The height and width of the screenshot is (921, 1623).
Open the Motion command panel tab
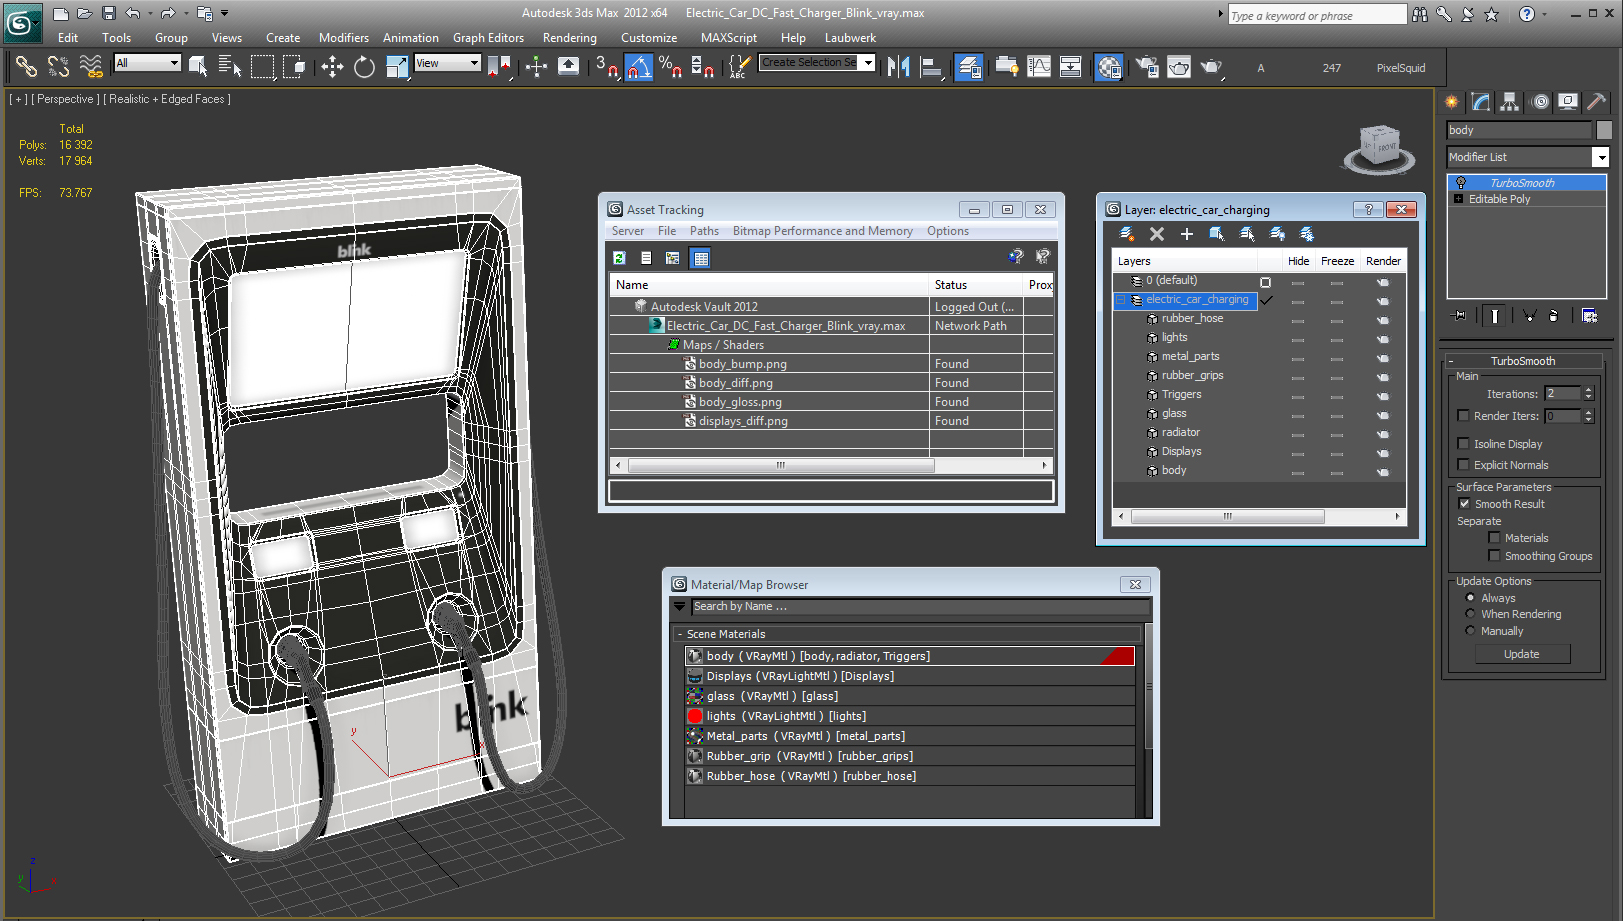coord(1540,101)
